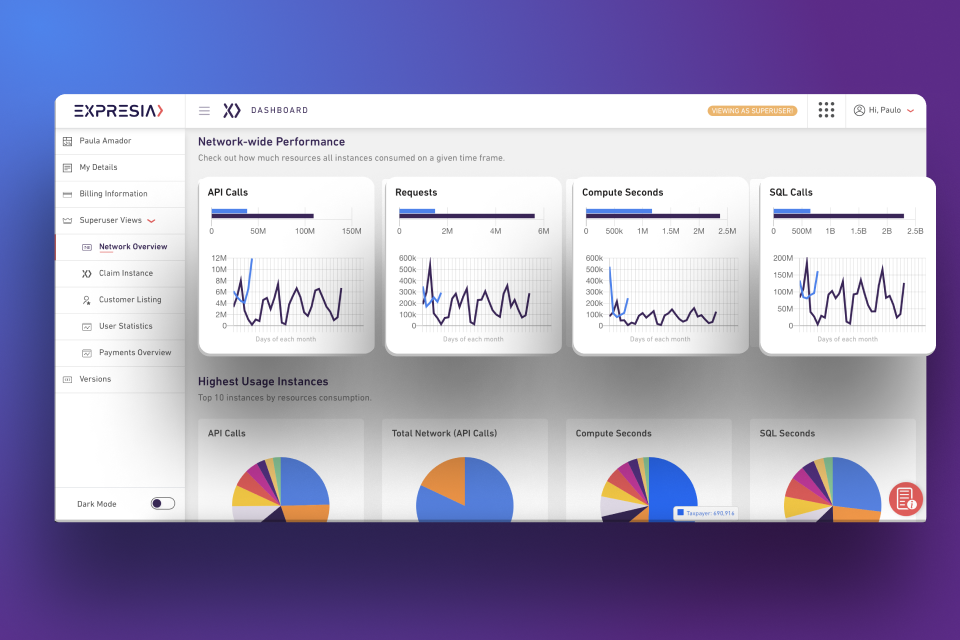
Task: Open the apps grid icon
Action: click(x=826, y=110)
